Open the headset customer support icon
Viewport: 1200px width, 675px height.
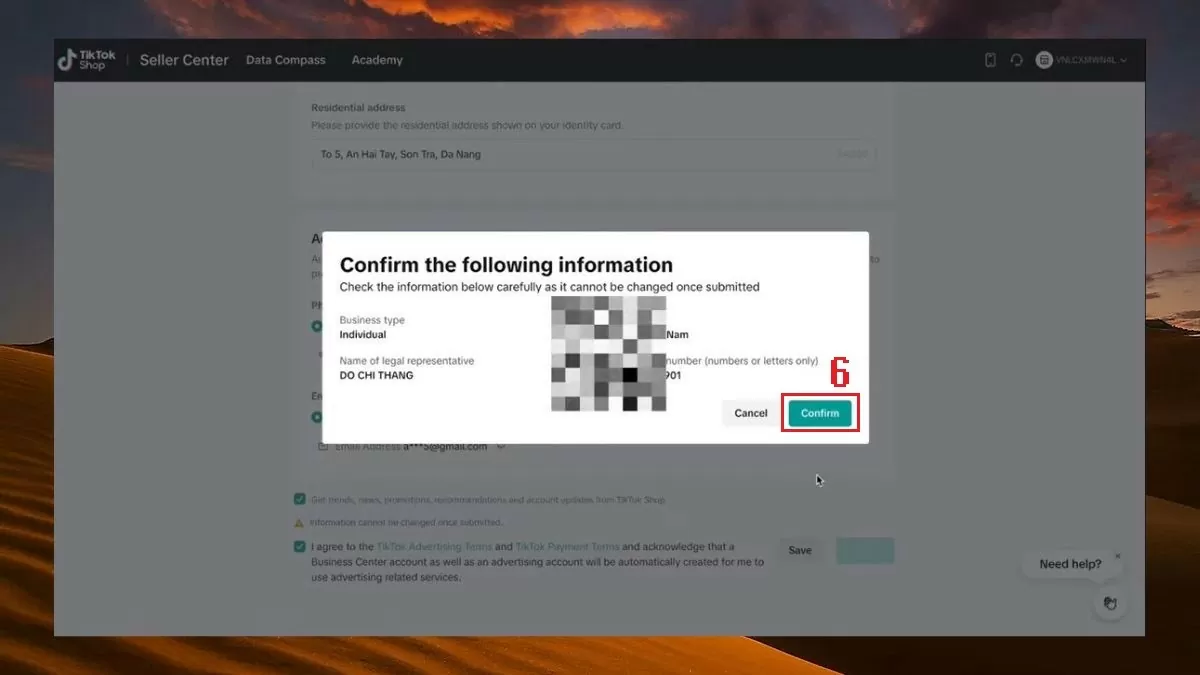tap(1016, 60)
